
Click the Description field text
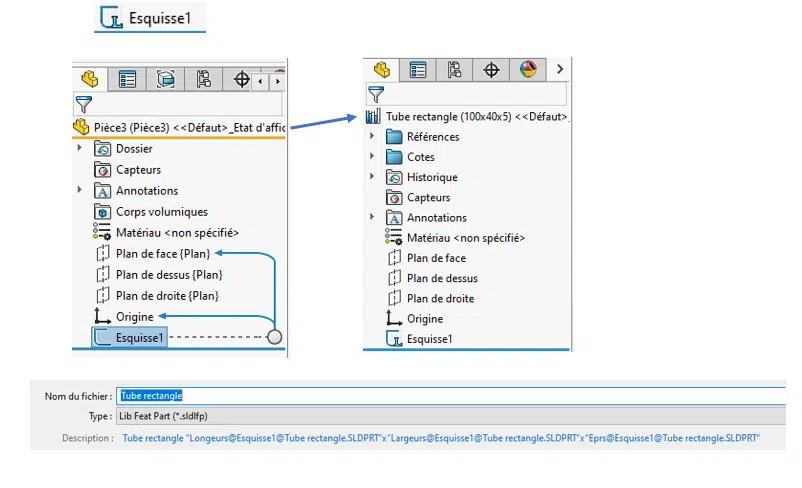[x=440, y=438]
